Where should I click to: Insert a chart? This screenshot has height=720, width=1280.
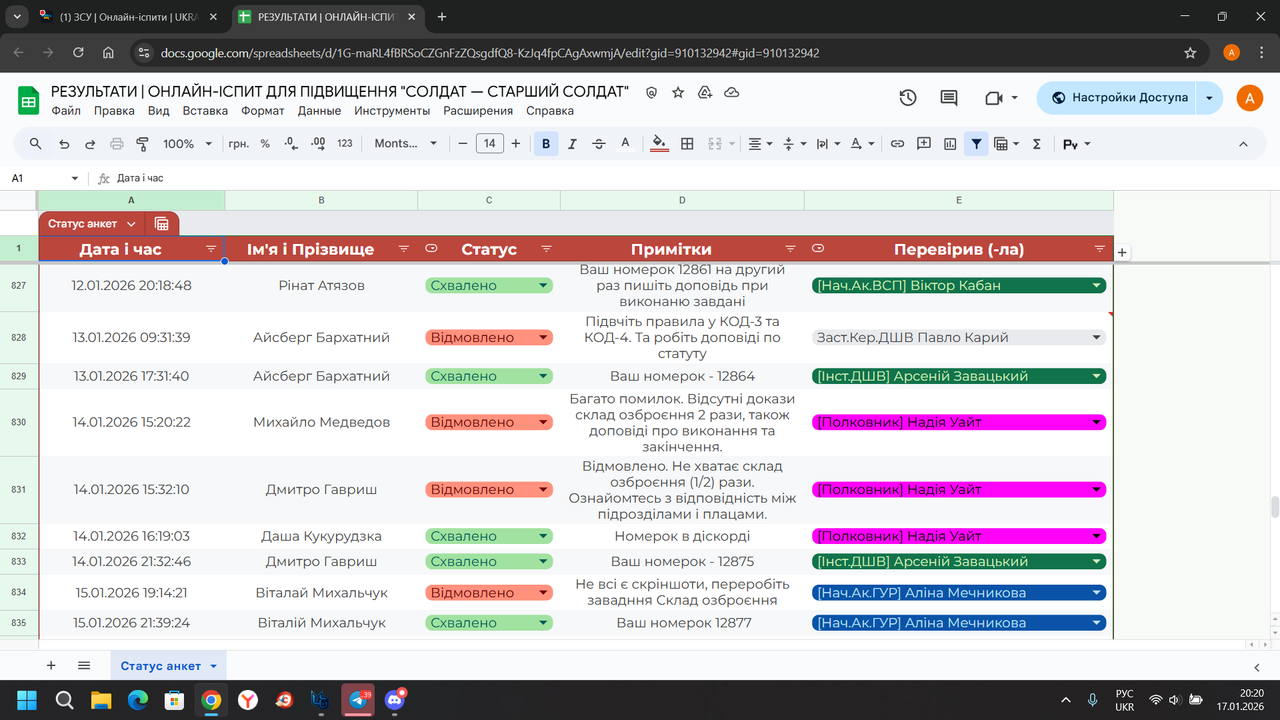(x=950, y=144)
